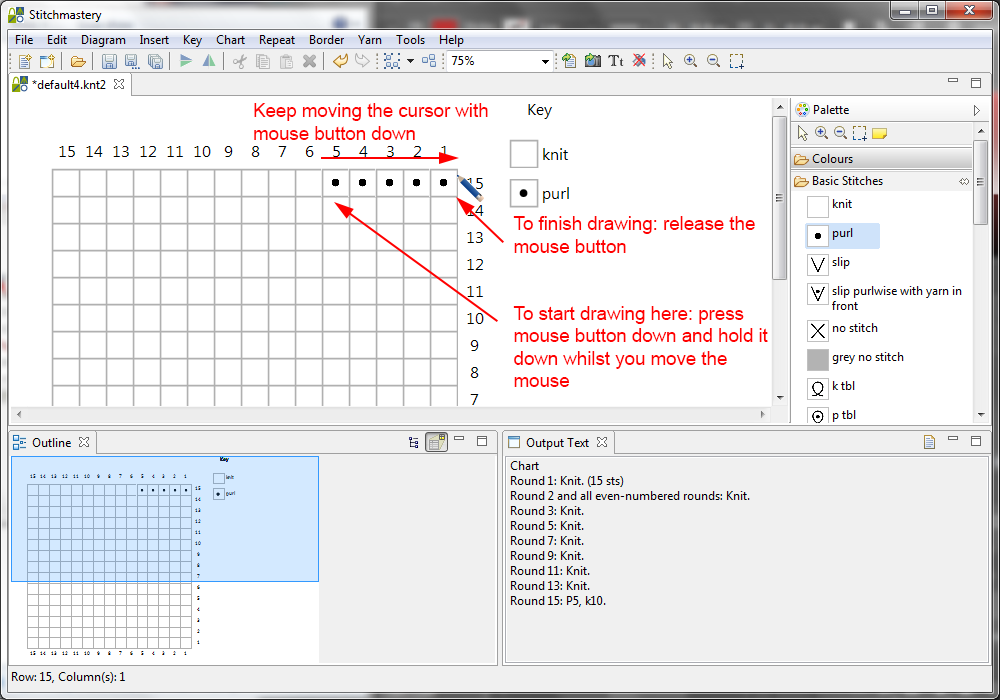Click the new chart icon in toolbar

point(25,61)
